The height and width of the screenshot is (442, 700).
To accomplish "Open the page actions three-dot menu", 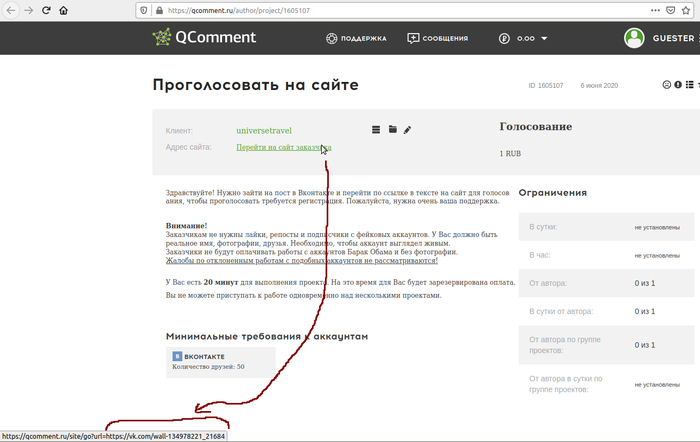I will [655, 10].
